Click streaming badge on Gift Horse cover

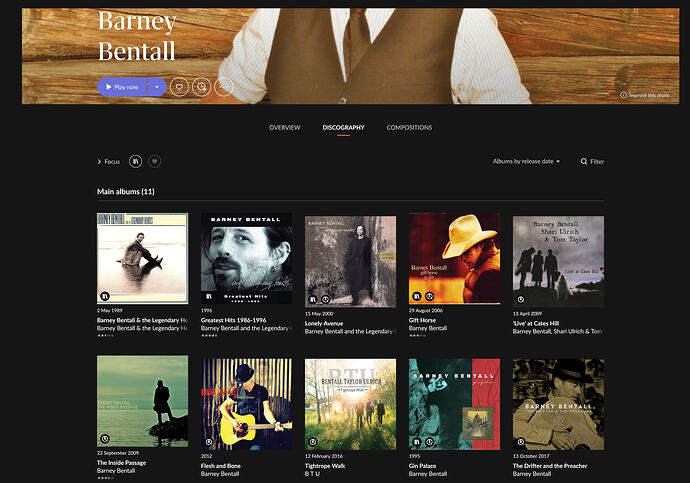pos(429,296)
